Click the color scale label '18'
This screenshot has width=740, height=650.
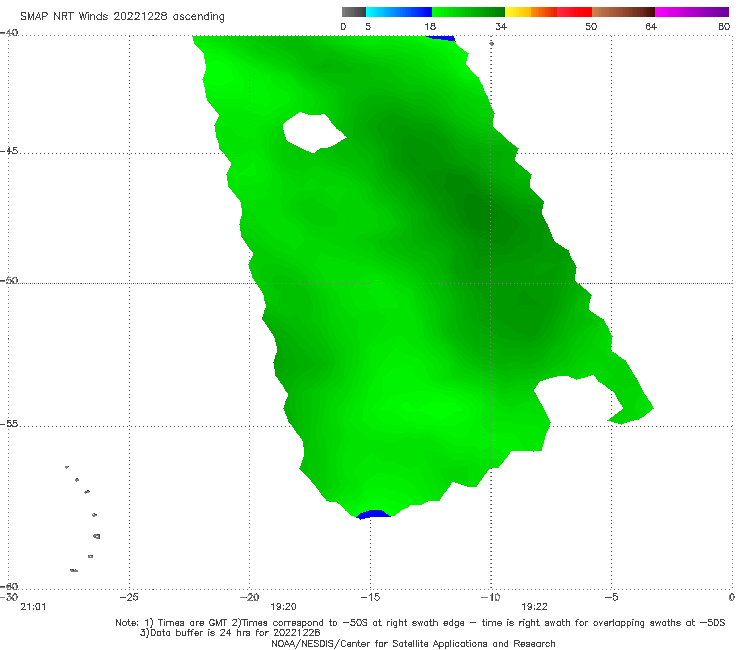430,26
